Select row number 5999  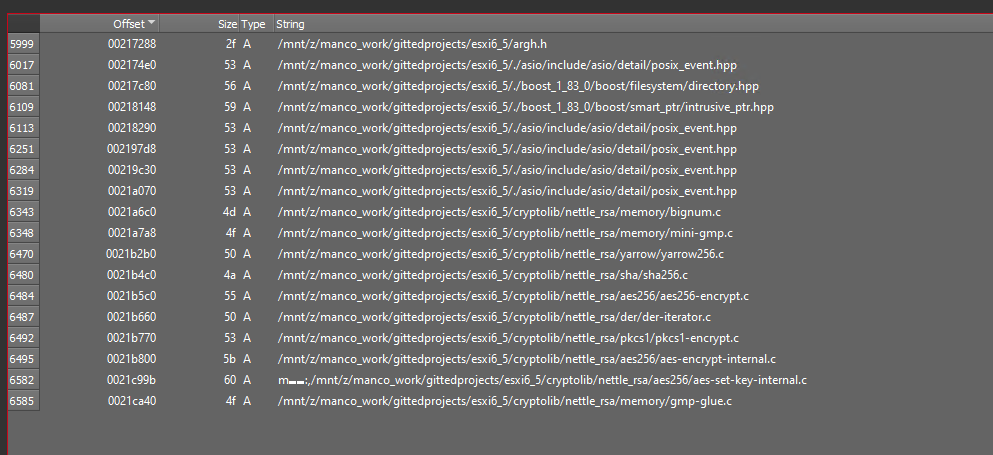[23, 44]
